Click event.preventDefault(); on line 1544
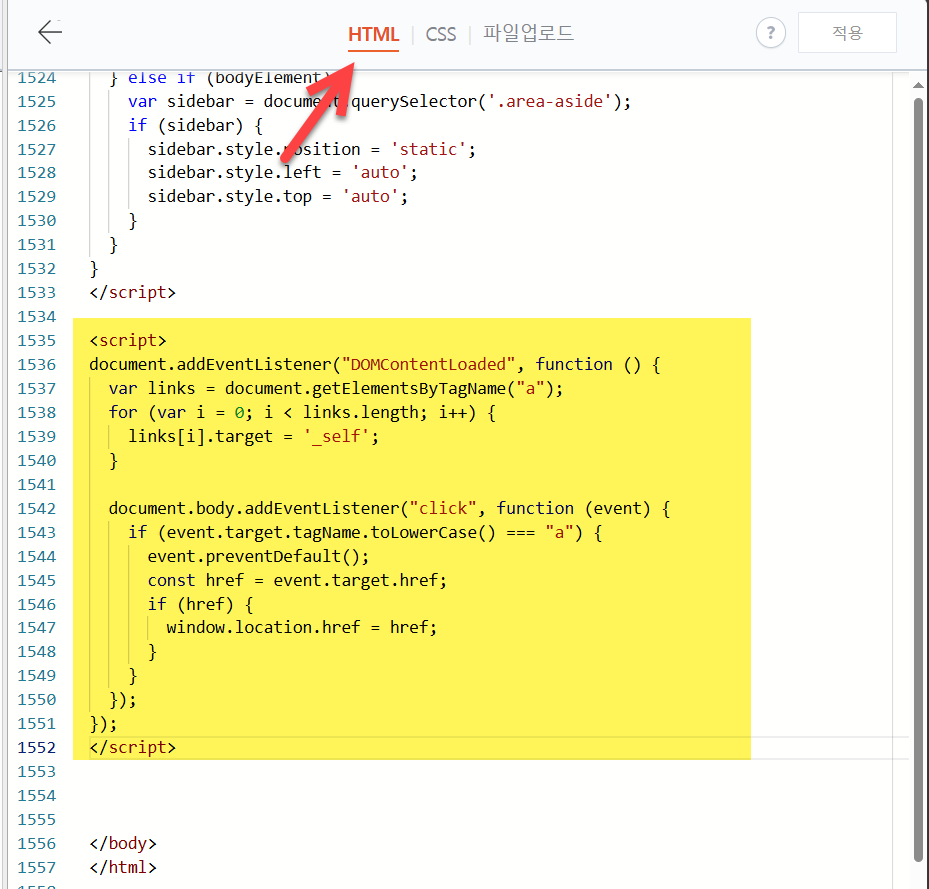Screen dimensions: 929x889 pos(258,557)
